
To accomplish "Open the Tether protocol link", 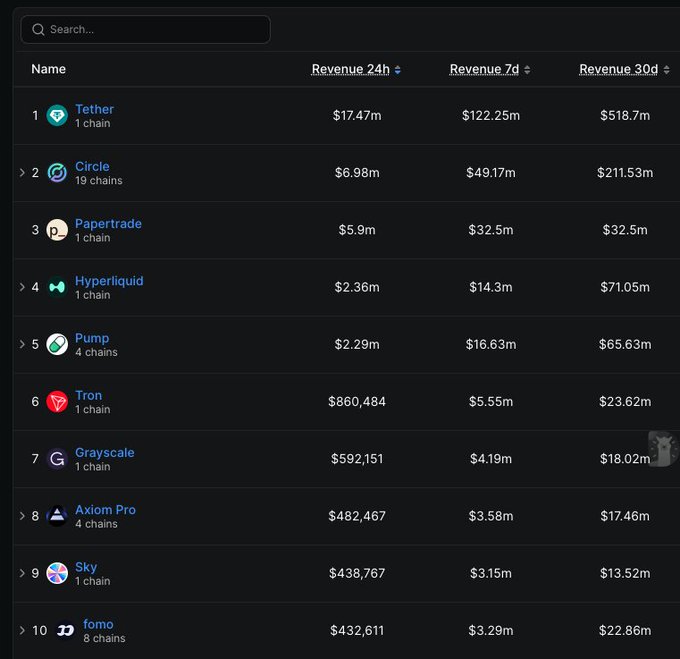I will [95, 109].
